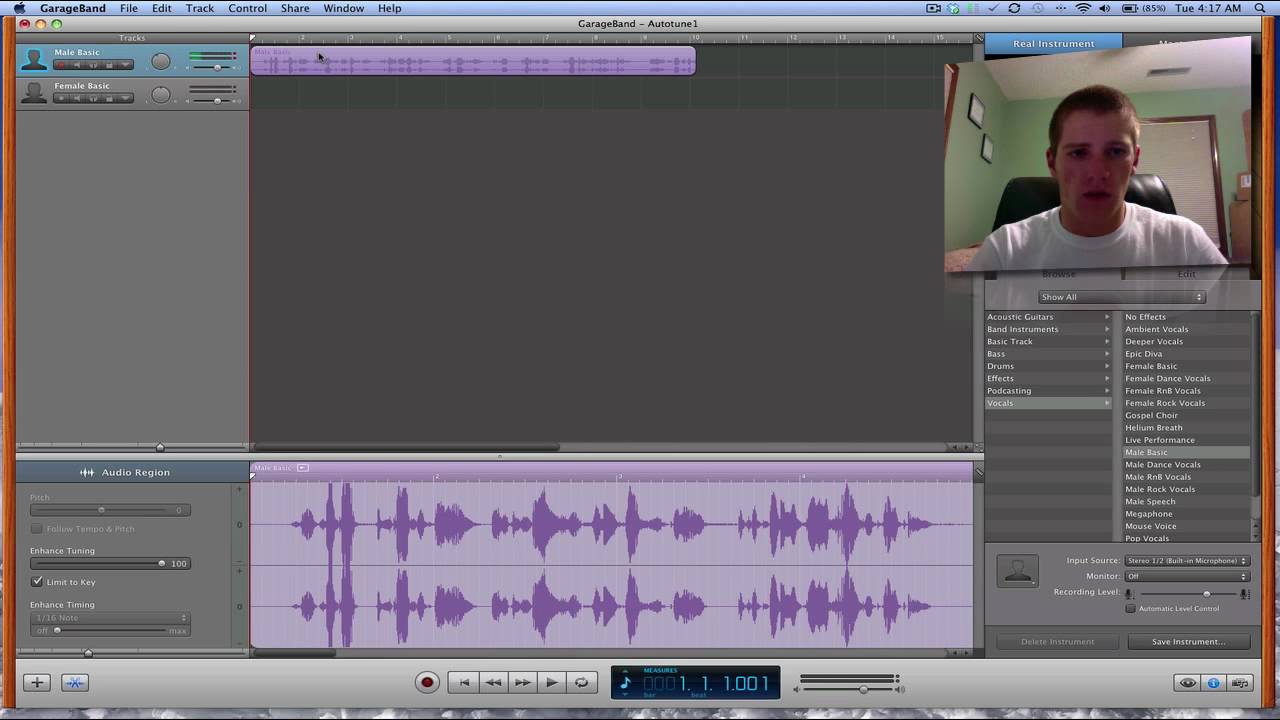Select the Mouse Voice preset
The height and width of the screenshot is (720, 1280).
[1186, 526]
